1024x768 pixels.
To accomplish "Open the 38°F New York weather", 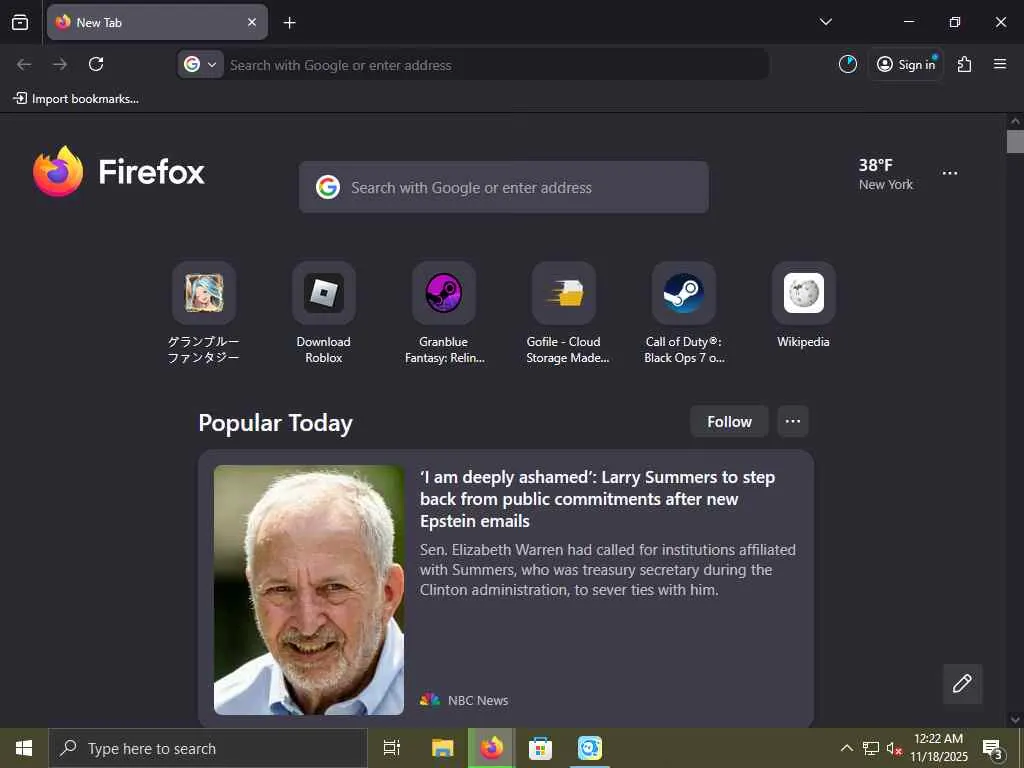I will 886,174.
